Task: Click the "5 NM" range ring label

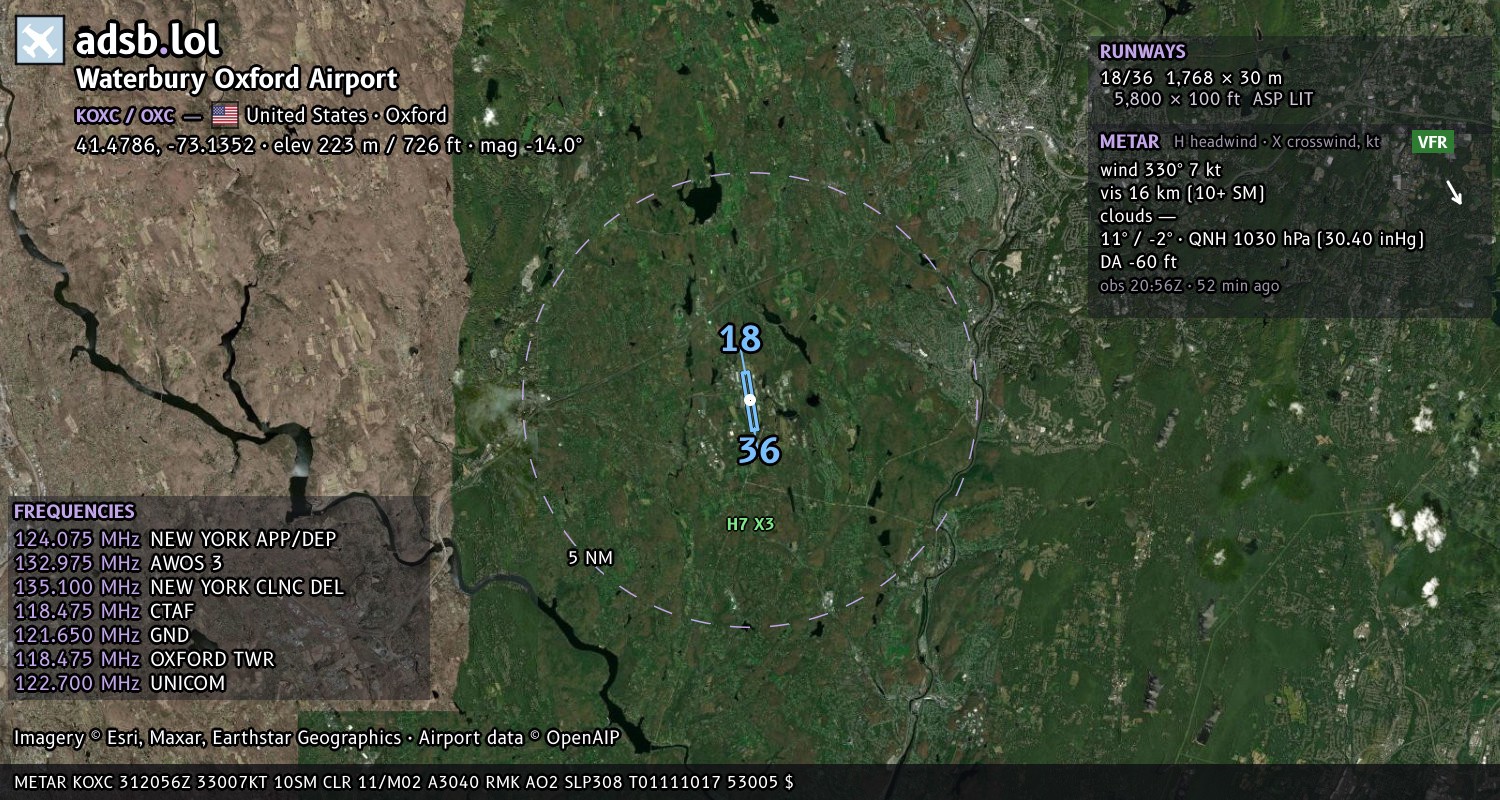Action: (590, 557)
